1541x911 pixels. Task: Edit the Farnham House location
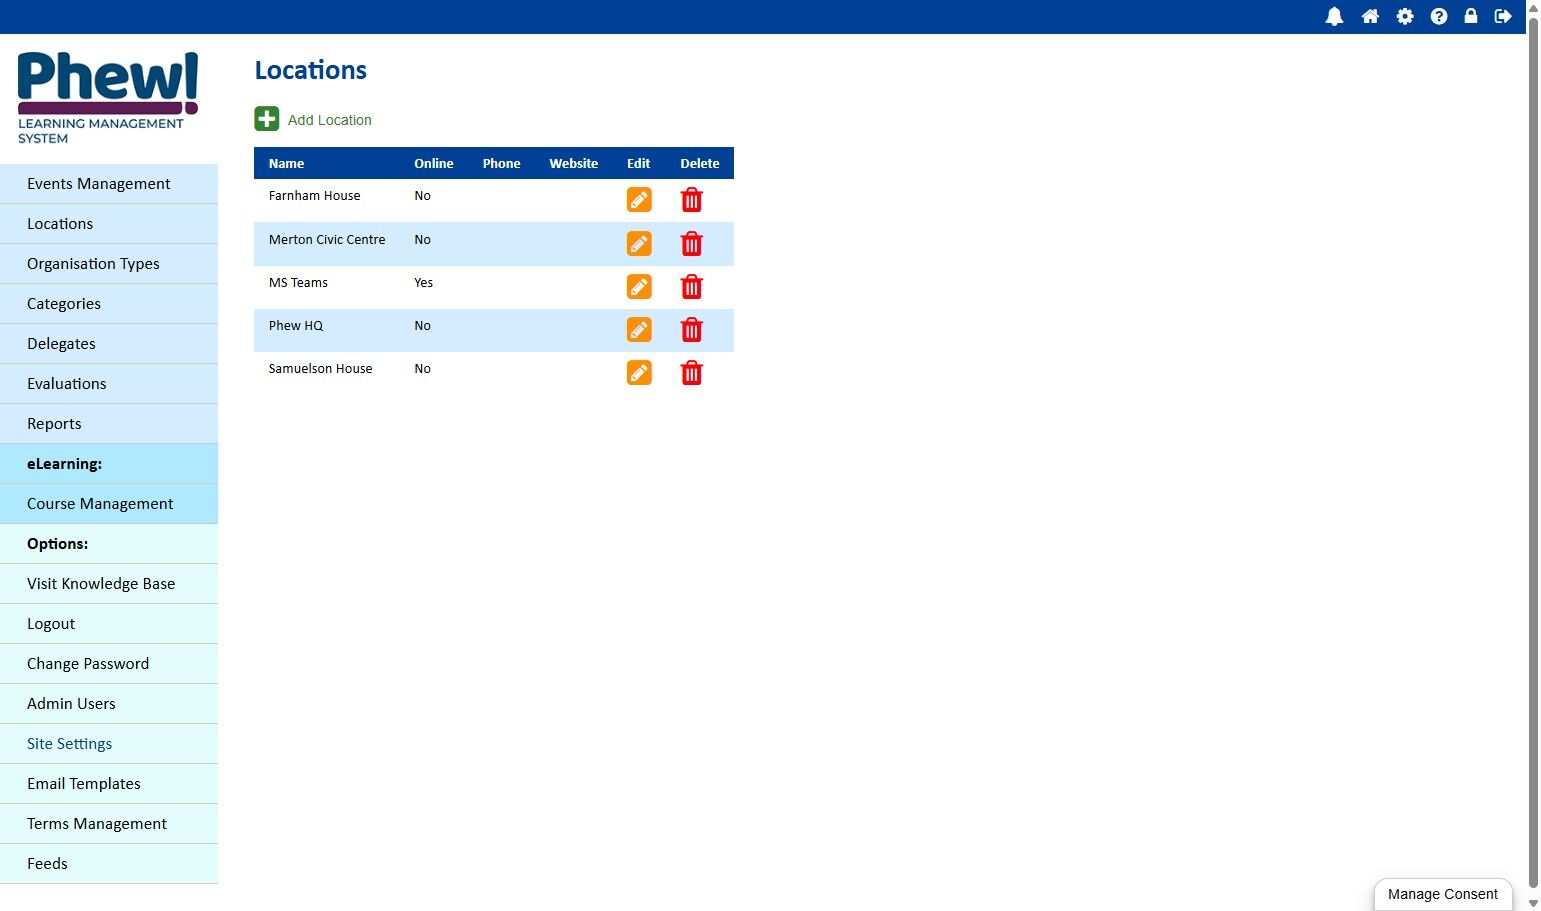[x=639, y=200]
